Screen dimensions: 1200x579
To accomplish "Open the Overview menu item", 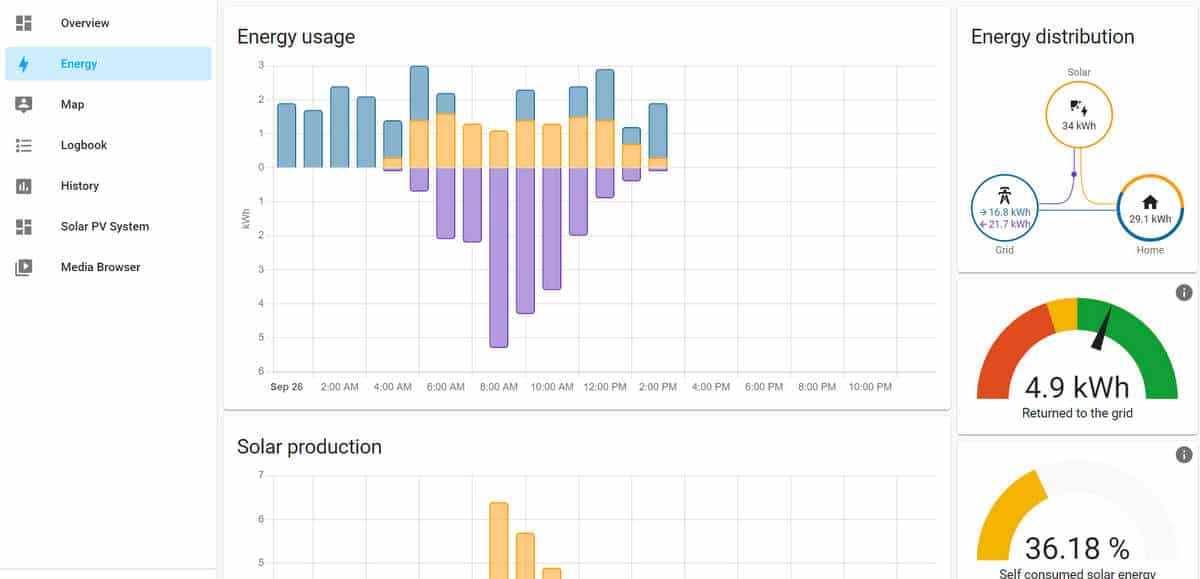I will click(85, 23).
